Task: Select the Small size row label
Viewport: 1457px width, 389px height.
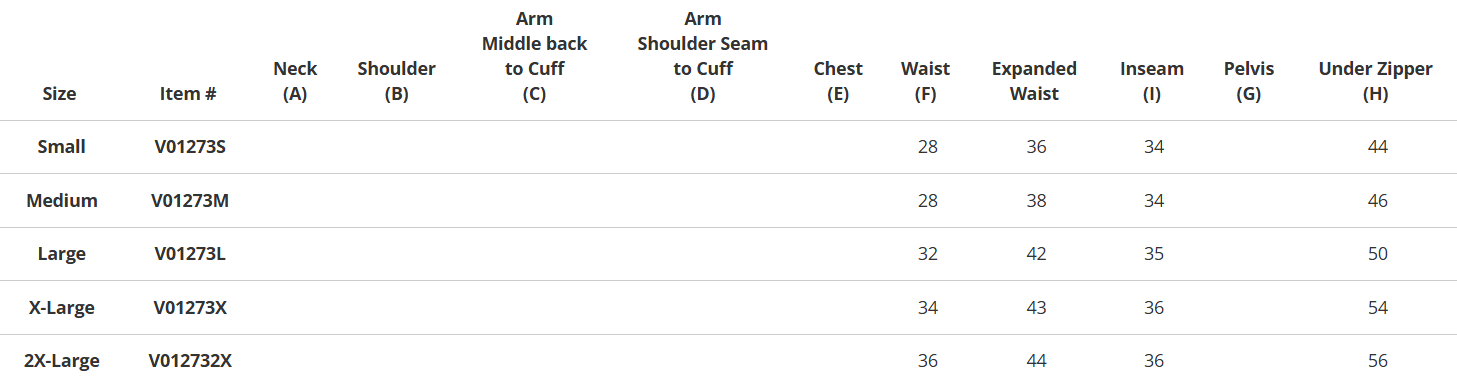Action: pyautogui.click(x=61, y=147)
